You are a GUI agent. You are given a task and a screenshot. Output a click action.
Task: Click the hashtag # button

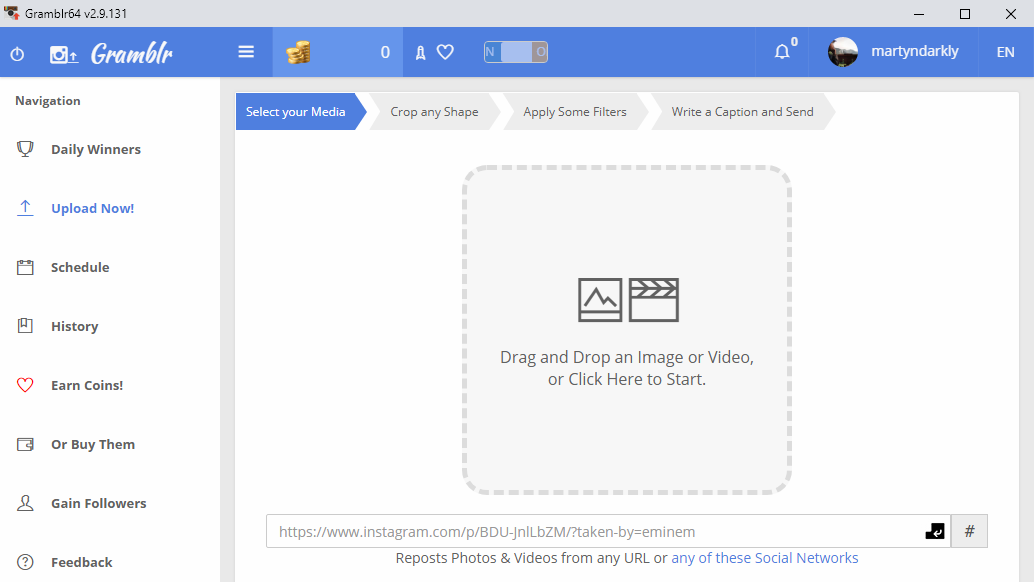(969, 531)
